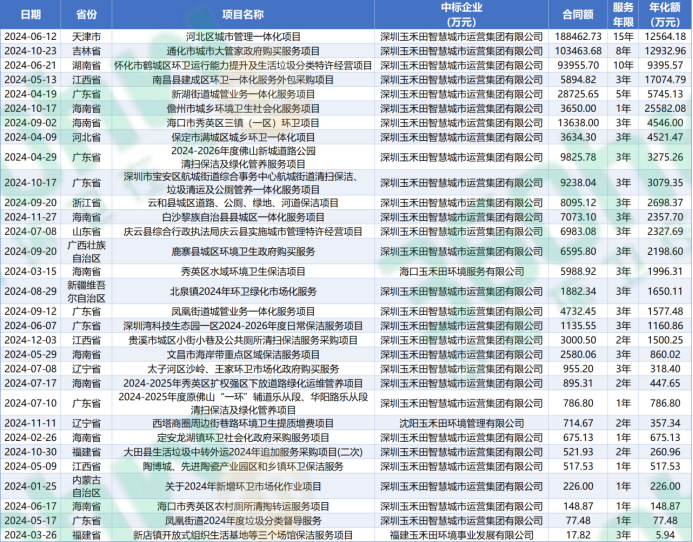Select project 太子河区沙岭、王家环卫市场化政府购买服务
693x542 pixels.
(x=243, y=369)
